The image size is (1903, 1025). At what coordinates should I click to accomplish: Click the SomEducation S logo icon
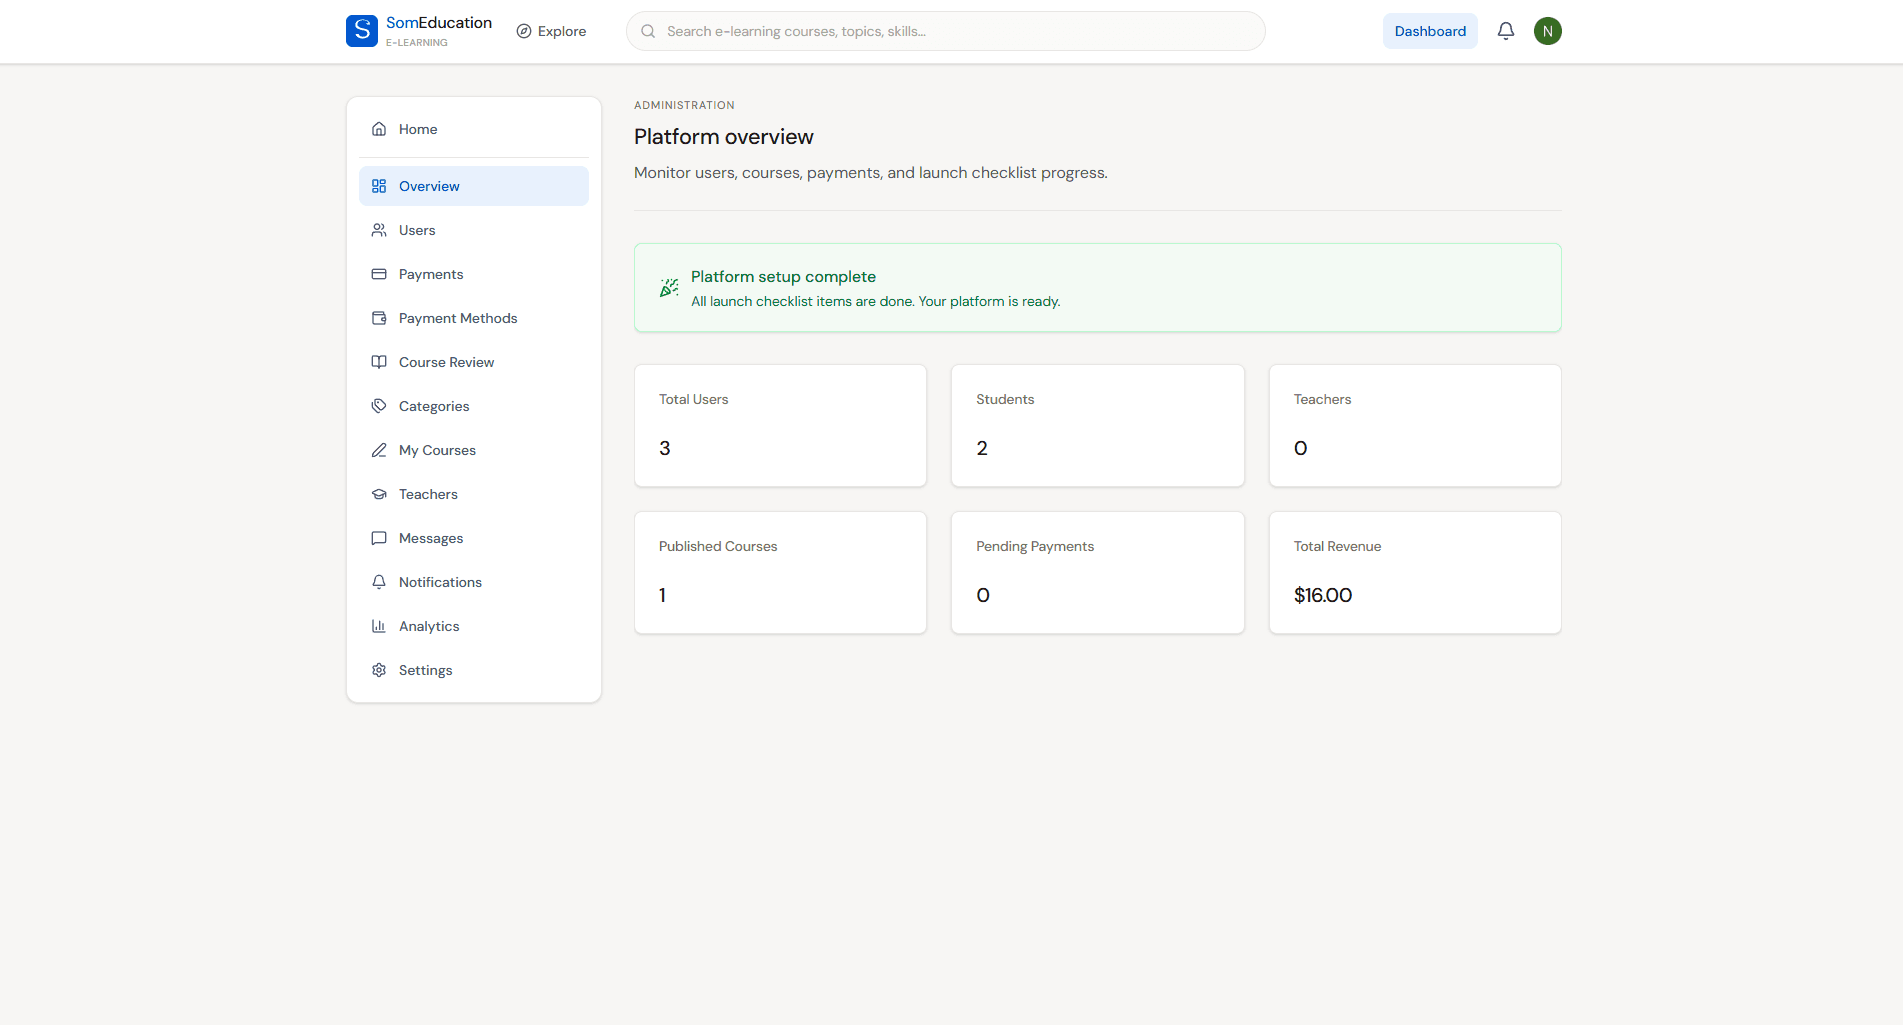click(362, 31)
